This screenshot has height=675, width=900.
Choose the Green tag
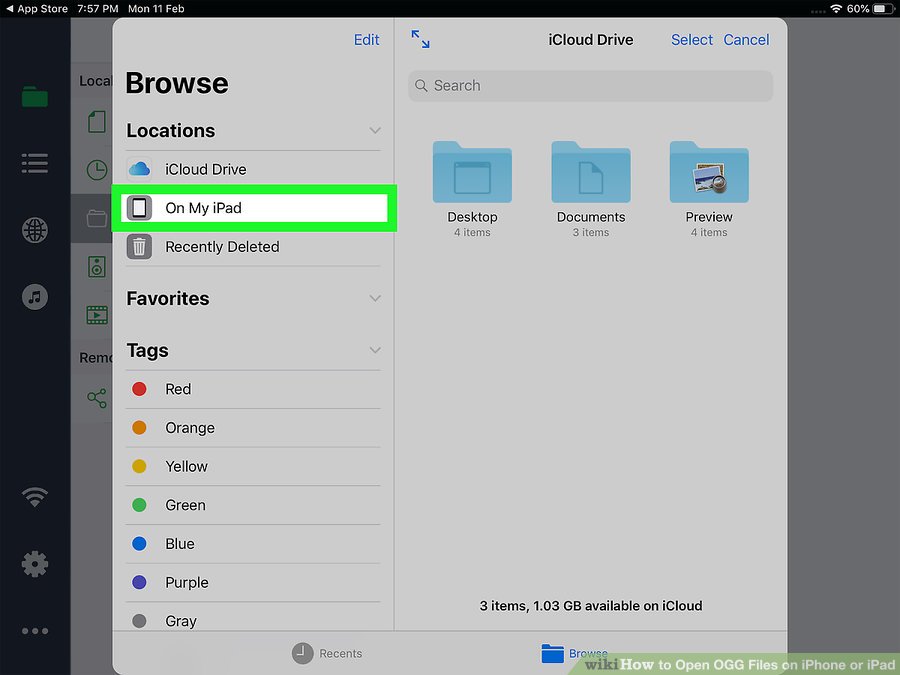coord(253,505)
